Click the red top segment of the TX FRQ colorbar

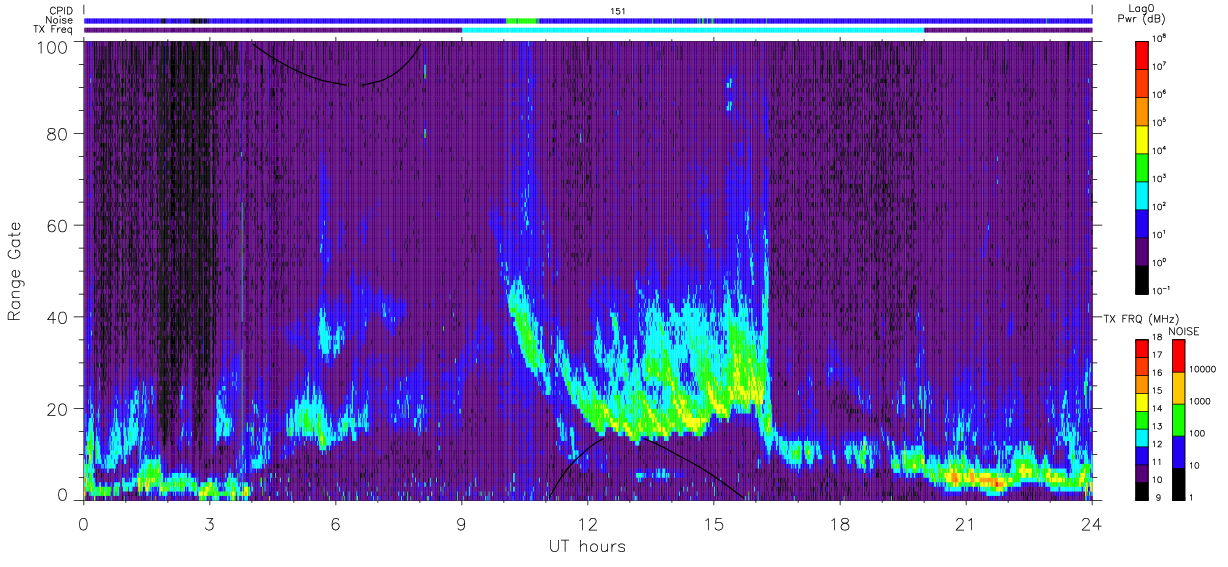pos(1143,348)
